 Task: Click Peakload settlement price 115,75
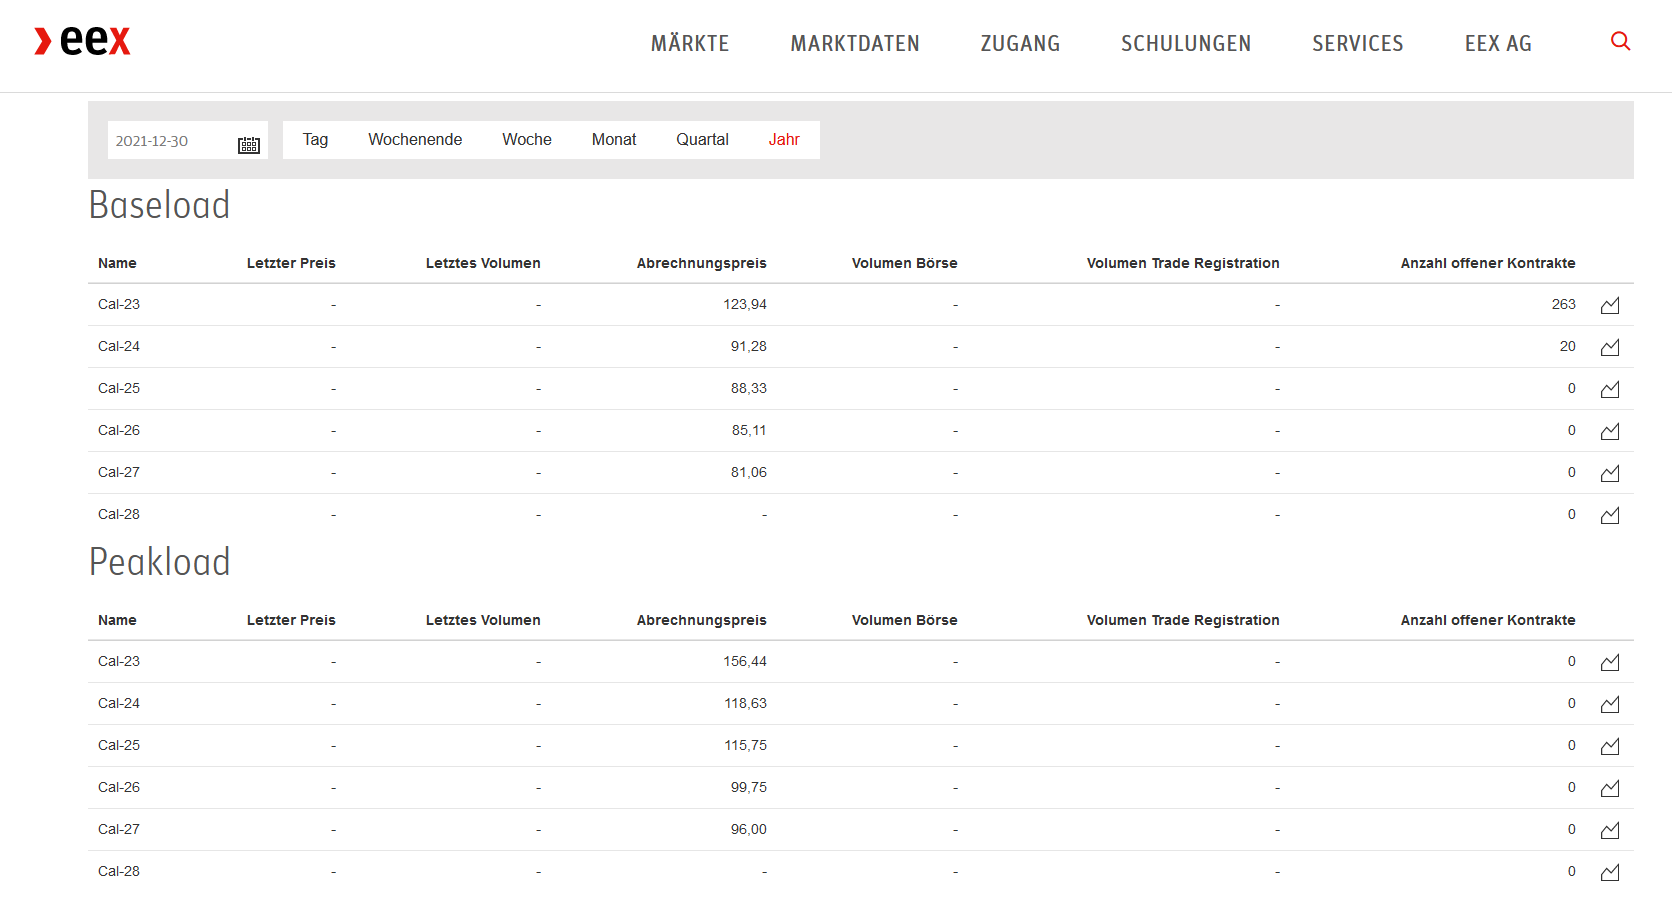[x=745, y=745]
